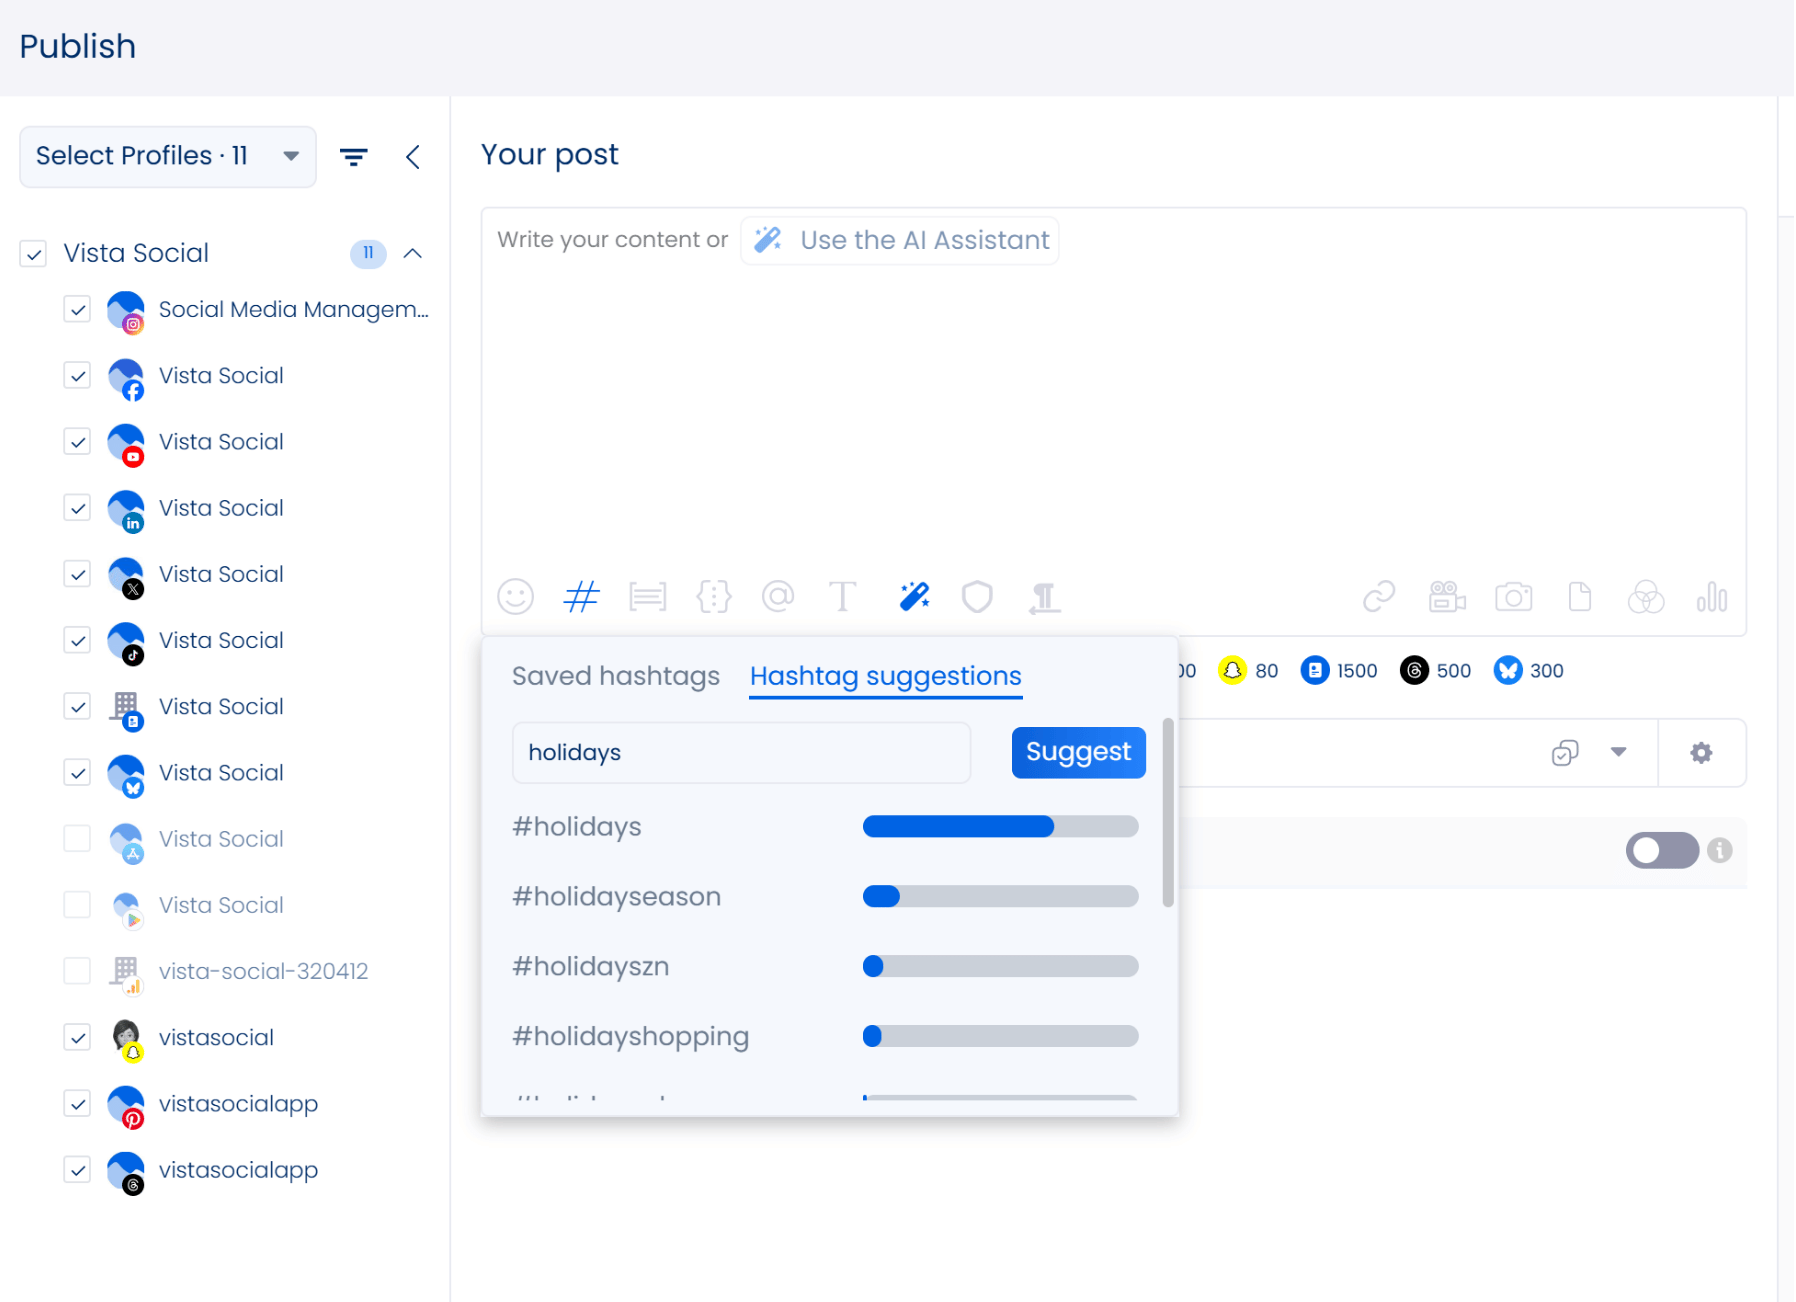
Task: Select the Hashtag suggestions tab
Action: 885,676
